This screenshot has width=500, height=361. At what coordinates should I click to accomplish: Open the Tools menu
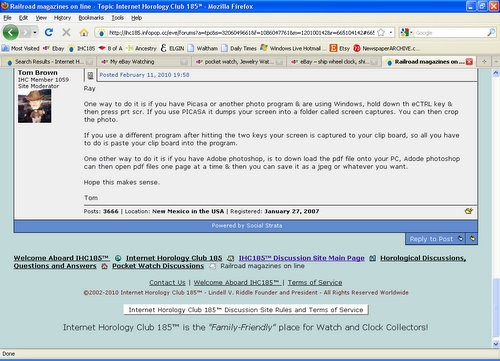coord(118,18)
